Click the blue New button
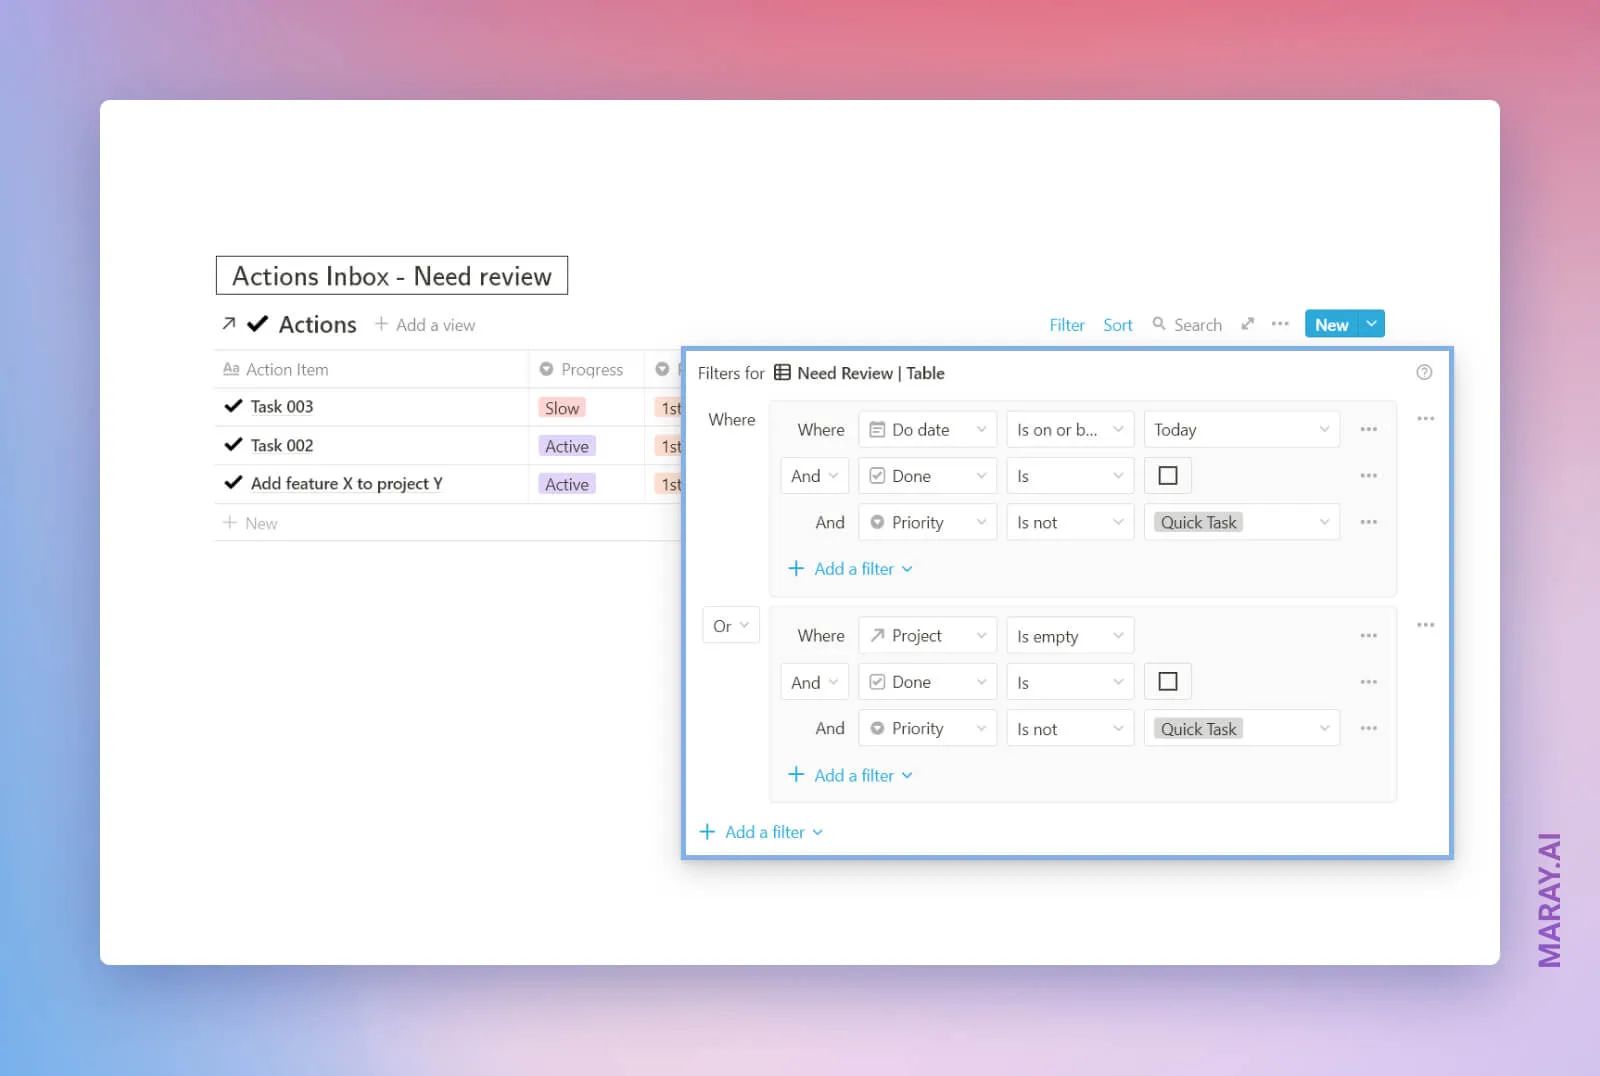 coord(1331,324)
